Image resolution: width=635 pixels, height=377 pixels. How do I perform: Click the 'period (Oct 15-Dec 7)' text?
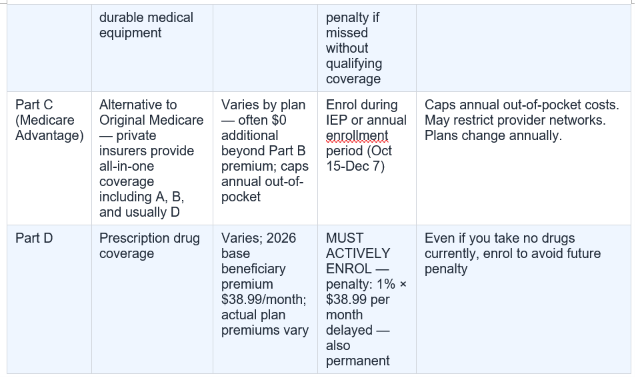[x=359, y=158]
